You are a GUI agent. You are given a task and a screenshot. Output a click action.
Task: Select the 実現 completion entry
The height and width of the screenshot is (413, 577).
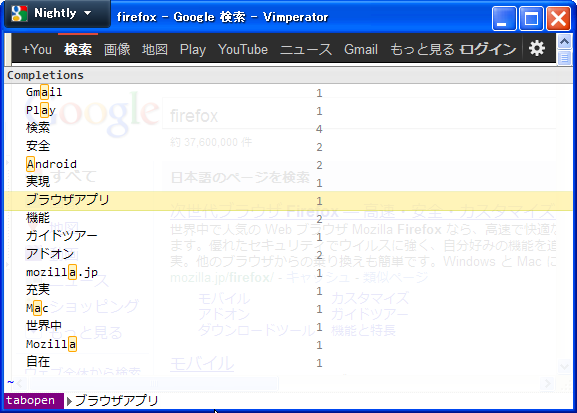point(288,183)
